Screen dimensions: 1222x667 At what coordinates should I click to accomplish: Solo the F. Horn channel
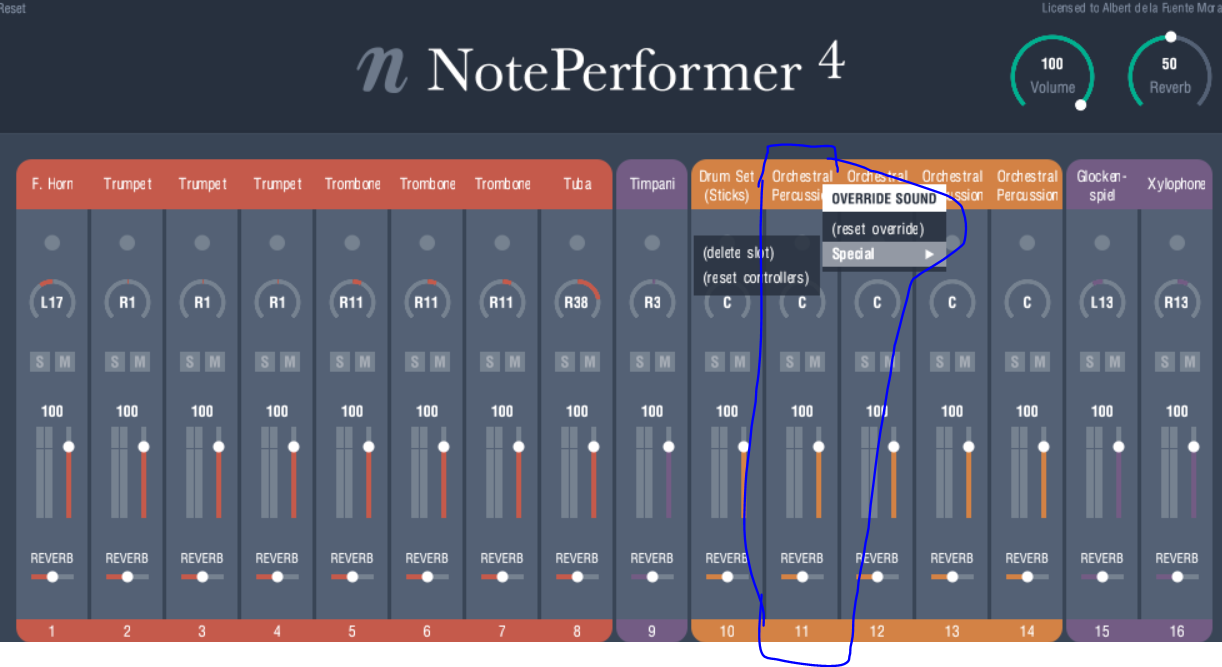click(x=40, y=362)
